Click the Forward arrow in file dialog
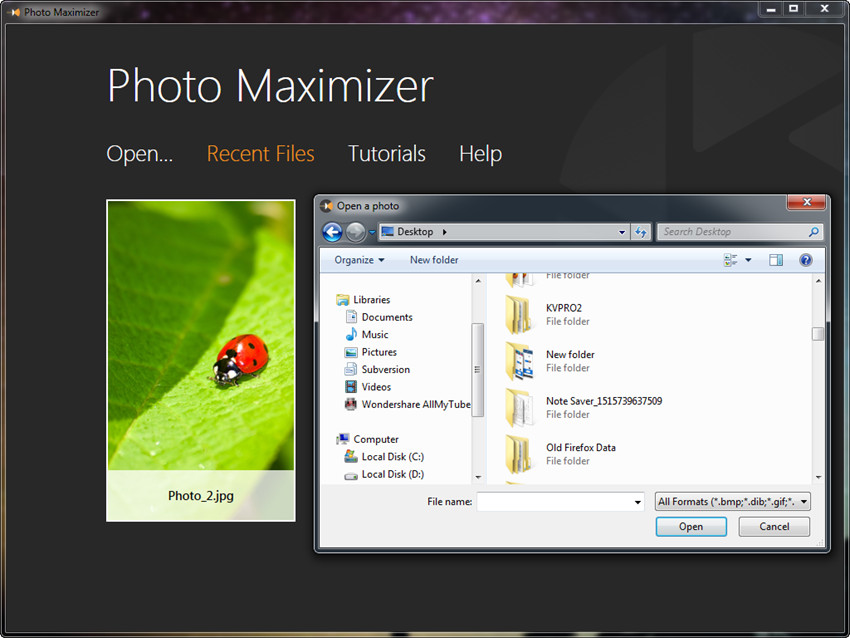The height and width of the screenshot is (638, 850). click(355, 232)
